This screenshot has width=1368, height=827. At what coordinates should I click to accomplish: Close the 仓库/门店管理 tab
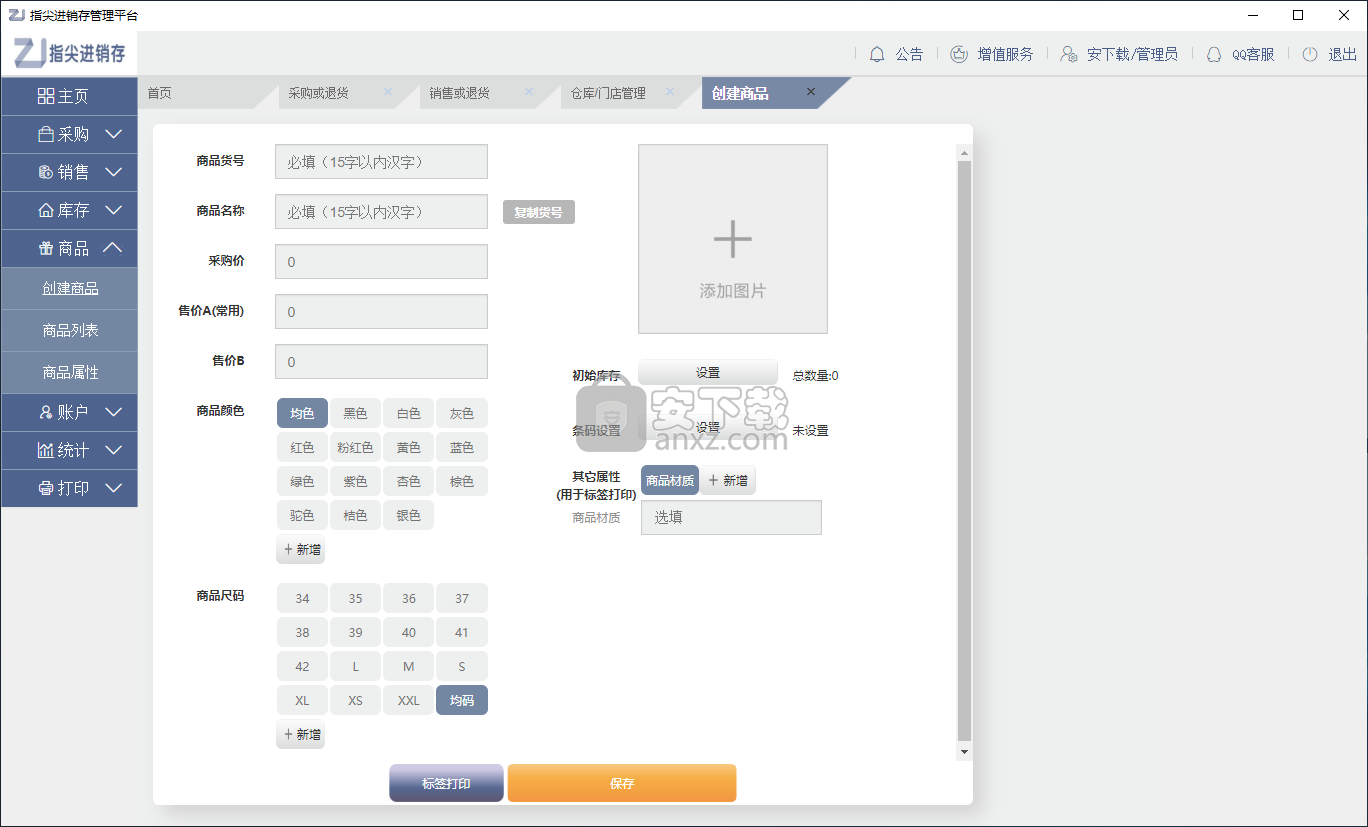[670, 92]
